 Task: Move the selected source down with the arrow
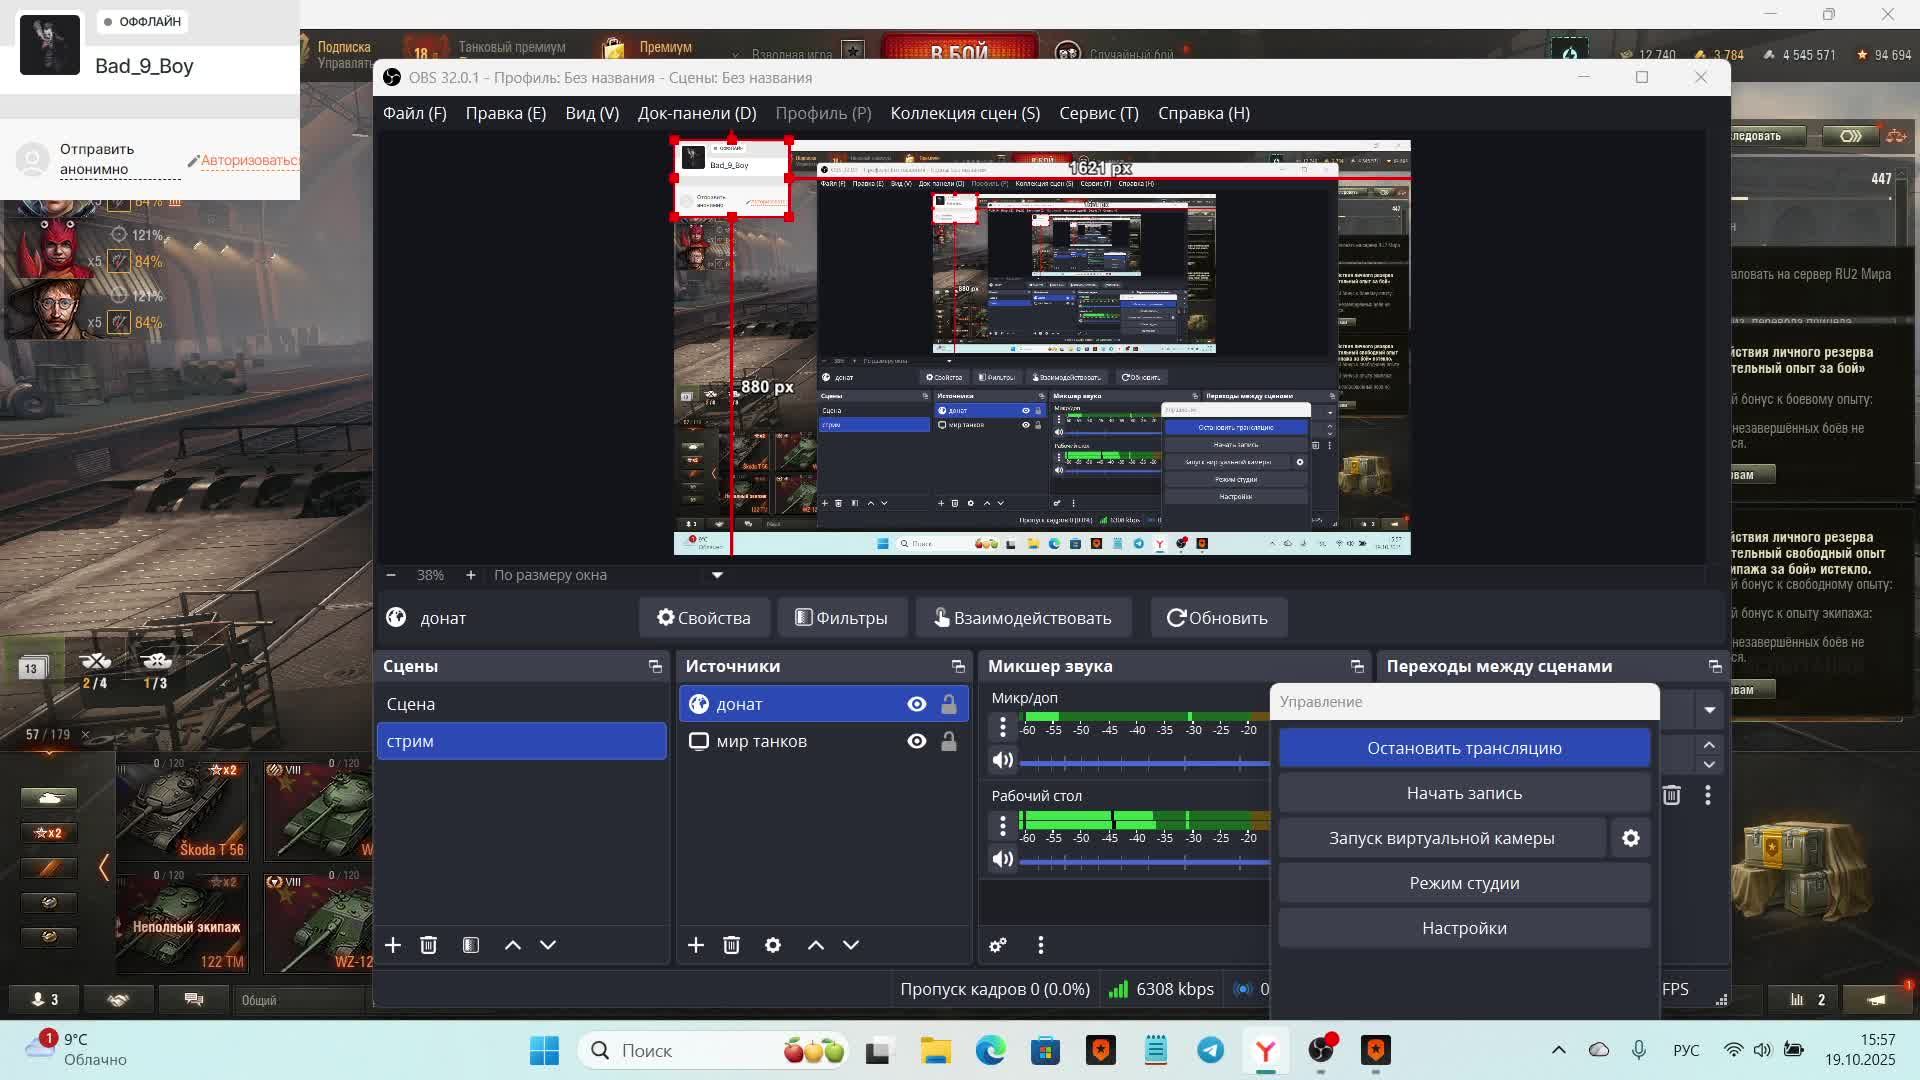pos(851,945)
